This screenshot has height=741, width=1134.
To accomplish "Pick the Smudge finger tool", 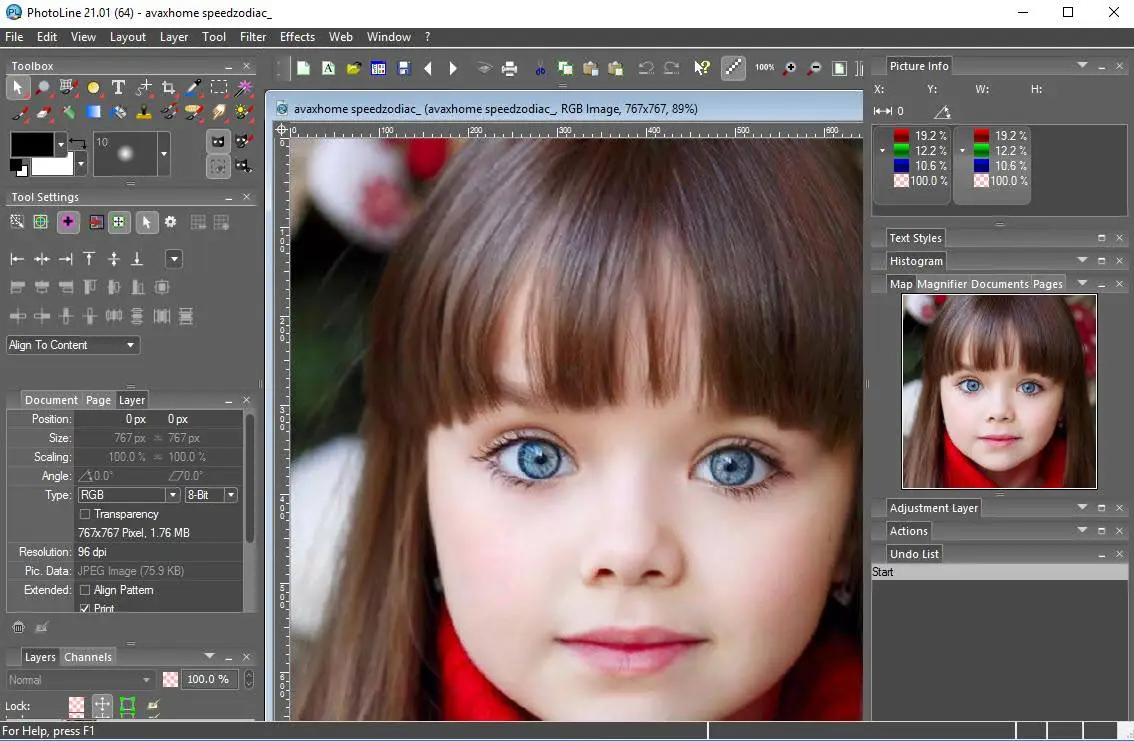I will [218, 113].
